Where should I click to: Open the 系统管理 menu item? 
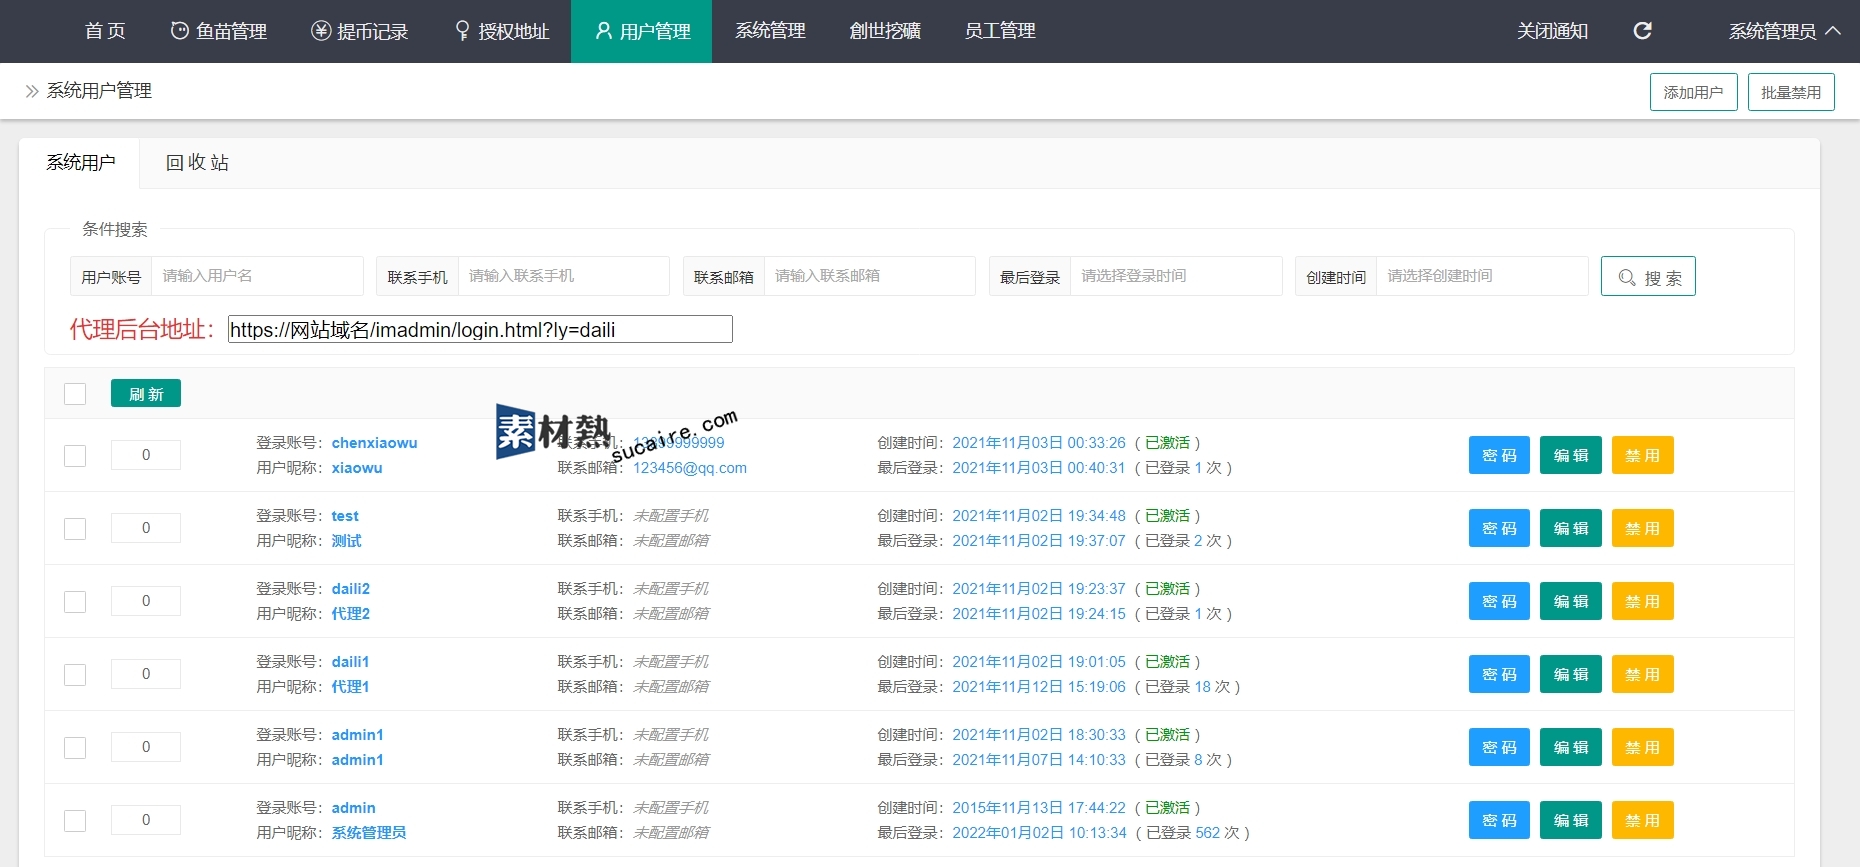click(770, 31)
